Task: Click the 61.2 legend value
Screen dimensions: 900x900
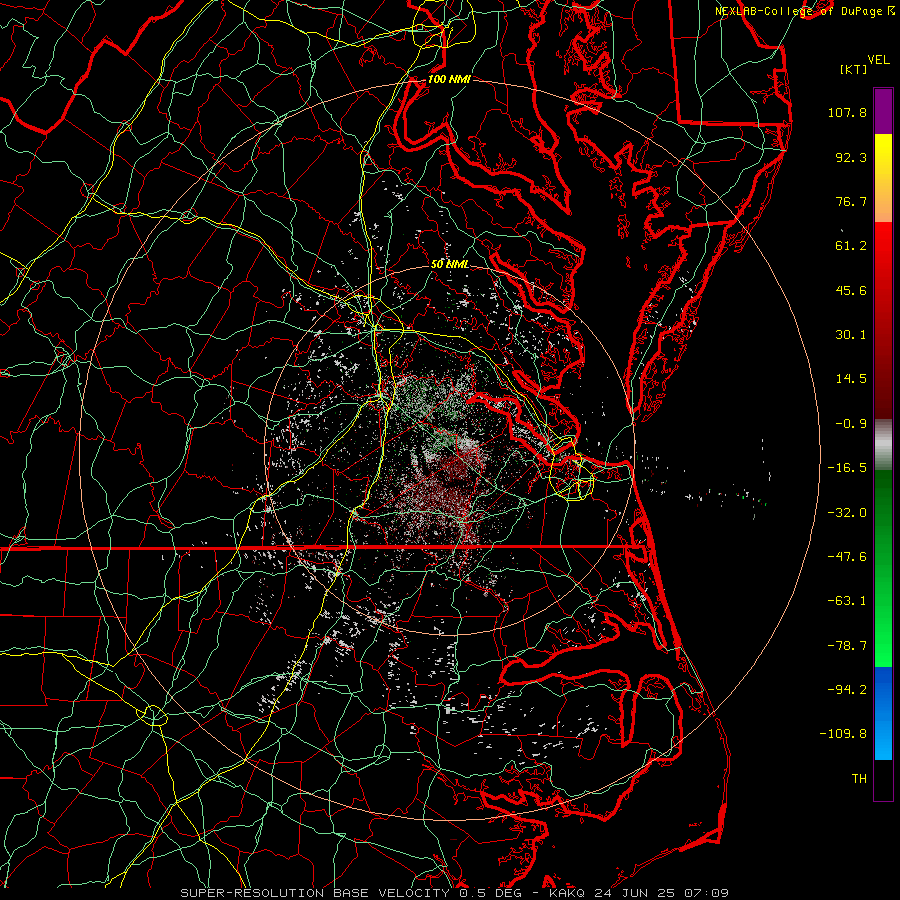Action: tap(851, 246)
